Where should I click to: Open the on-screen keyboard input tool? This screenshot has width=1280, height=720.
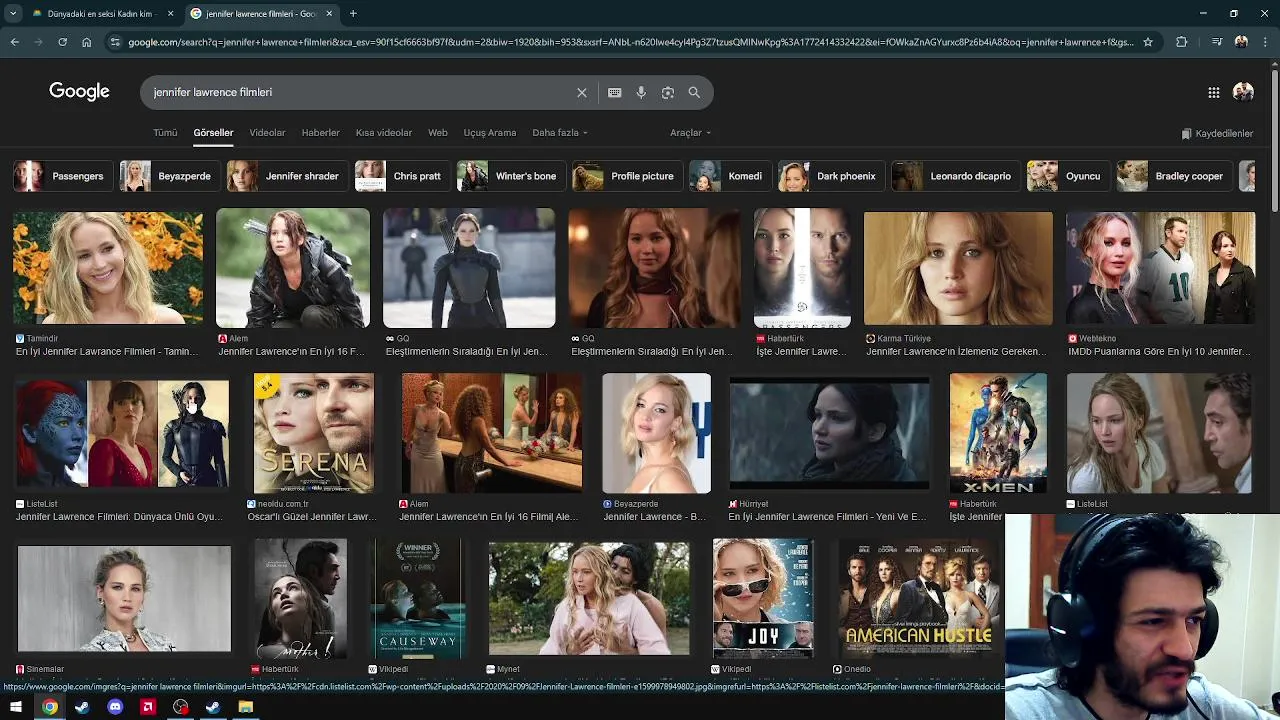(615, 92)
